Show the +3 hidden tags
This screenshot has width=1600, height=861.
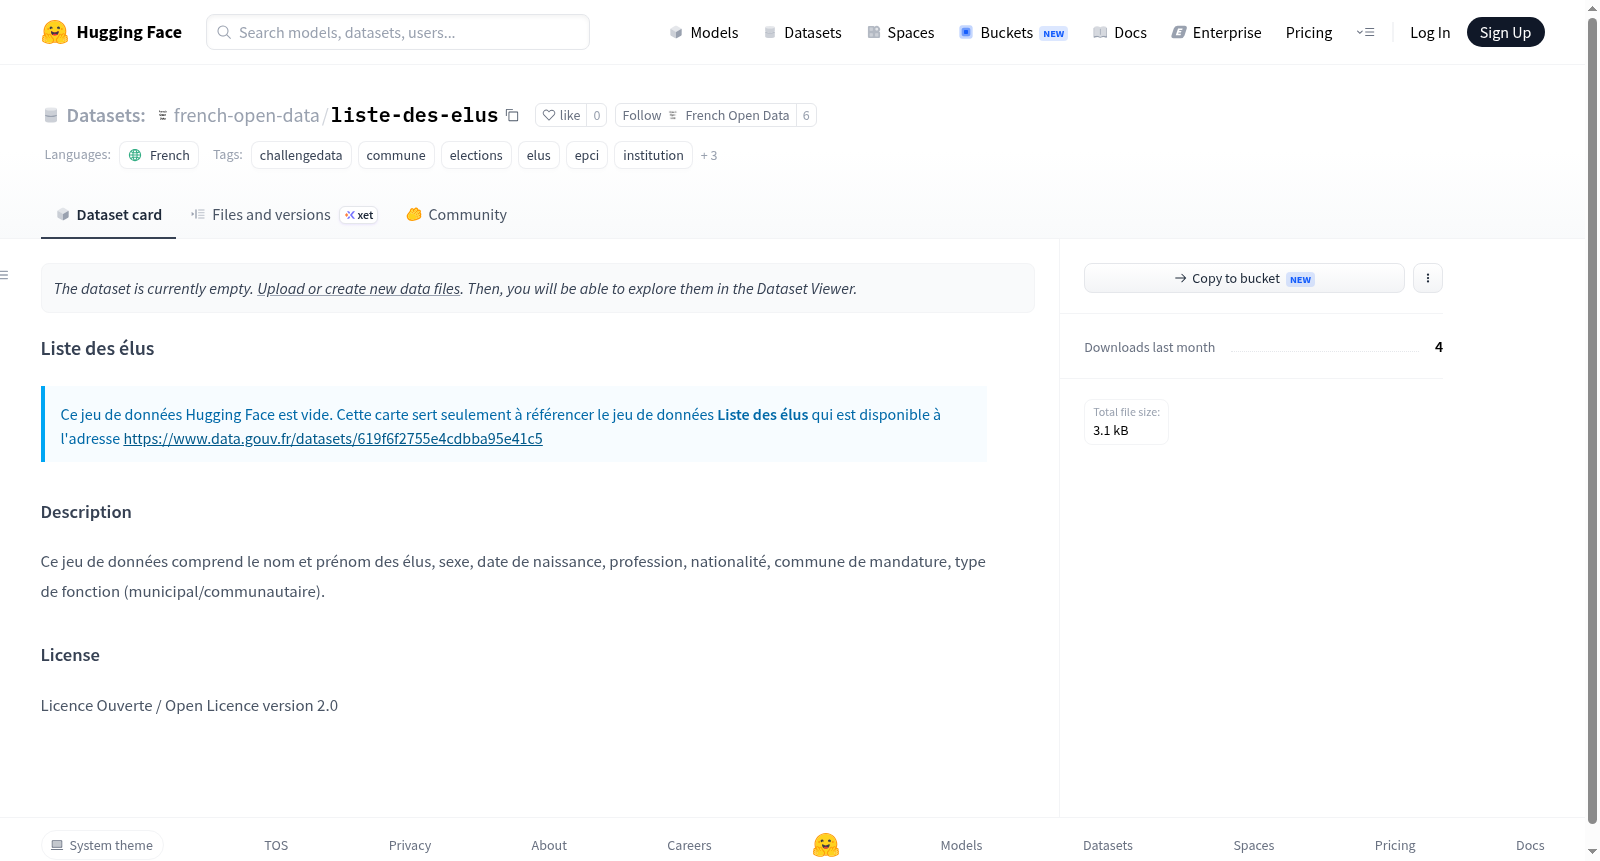[x=709, y=156]
